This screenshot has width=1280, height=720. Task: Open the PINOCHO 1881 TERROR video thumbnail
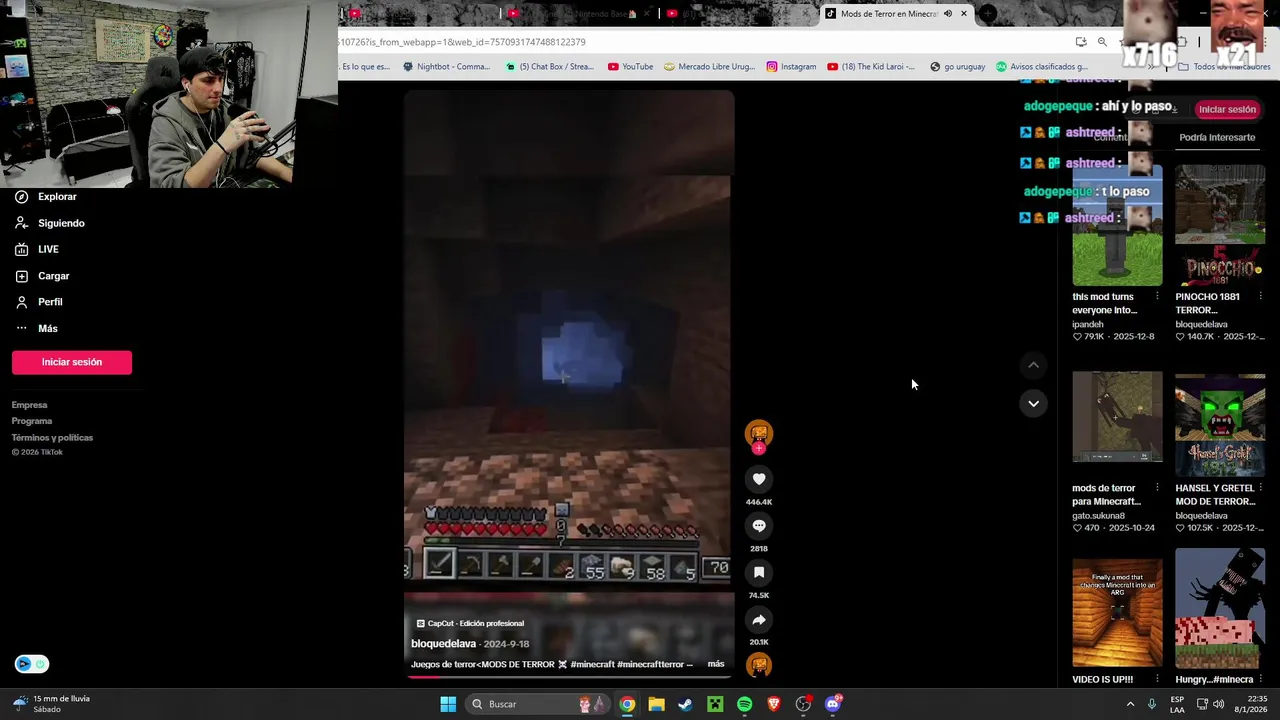[1219, 226]
